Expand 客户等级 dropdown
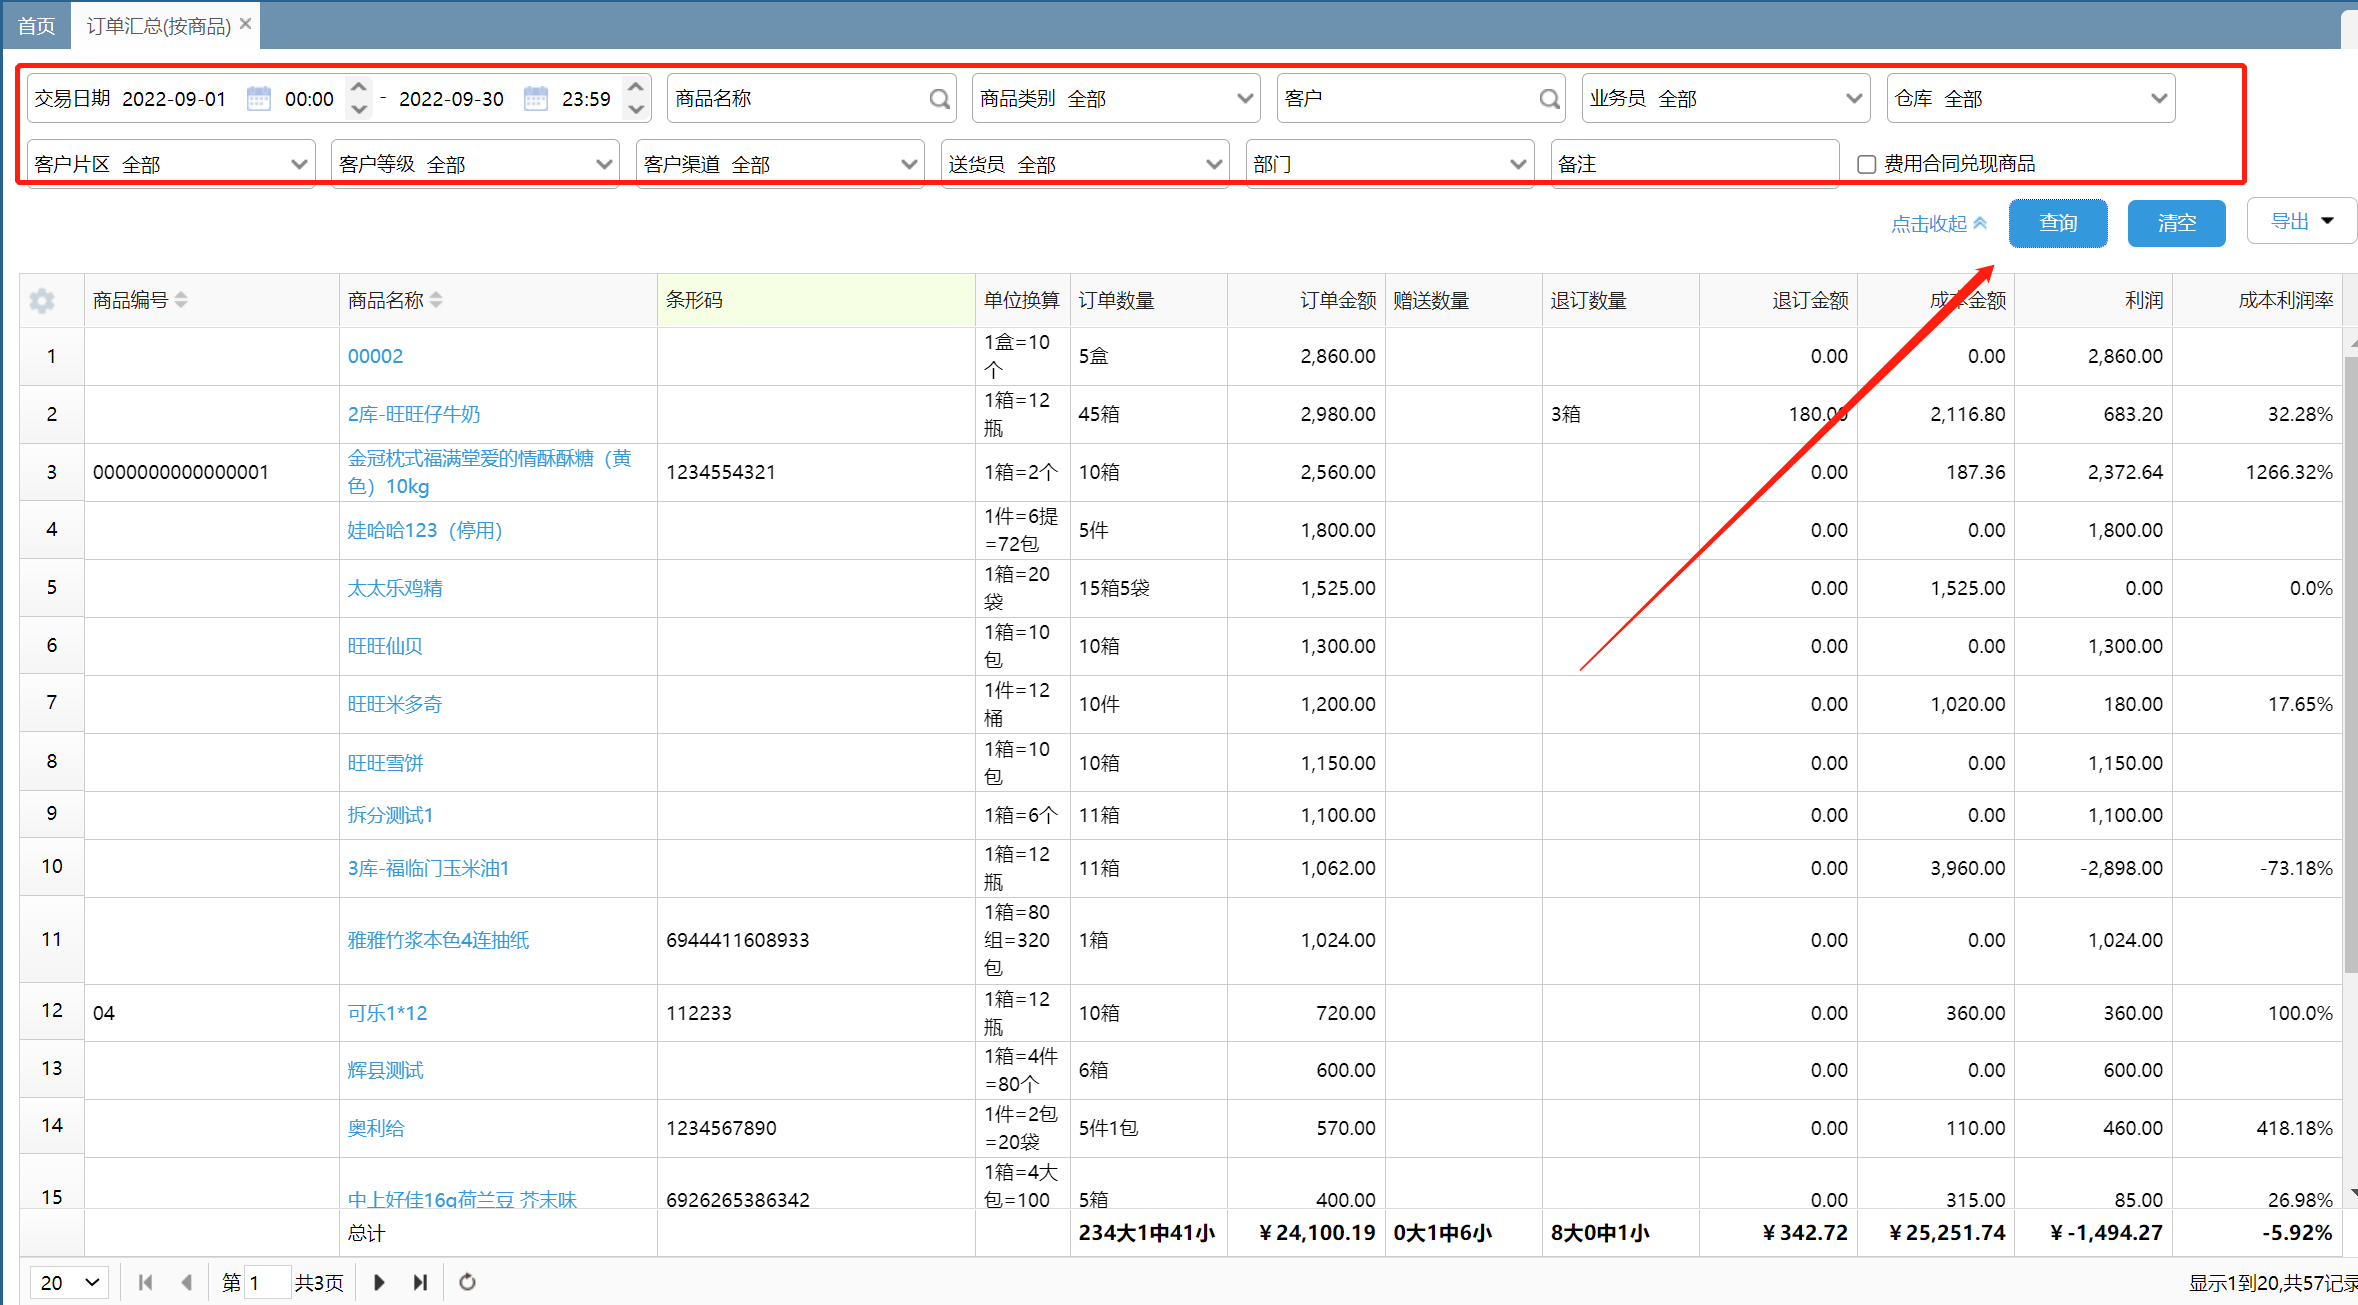The width and height of the screenshot is (2358, 1305). [x=603, y=164]
